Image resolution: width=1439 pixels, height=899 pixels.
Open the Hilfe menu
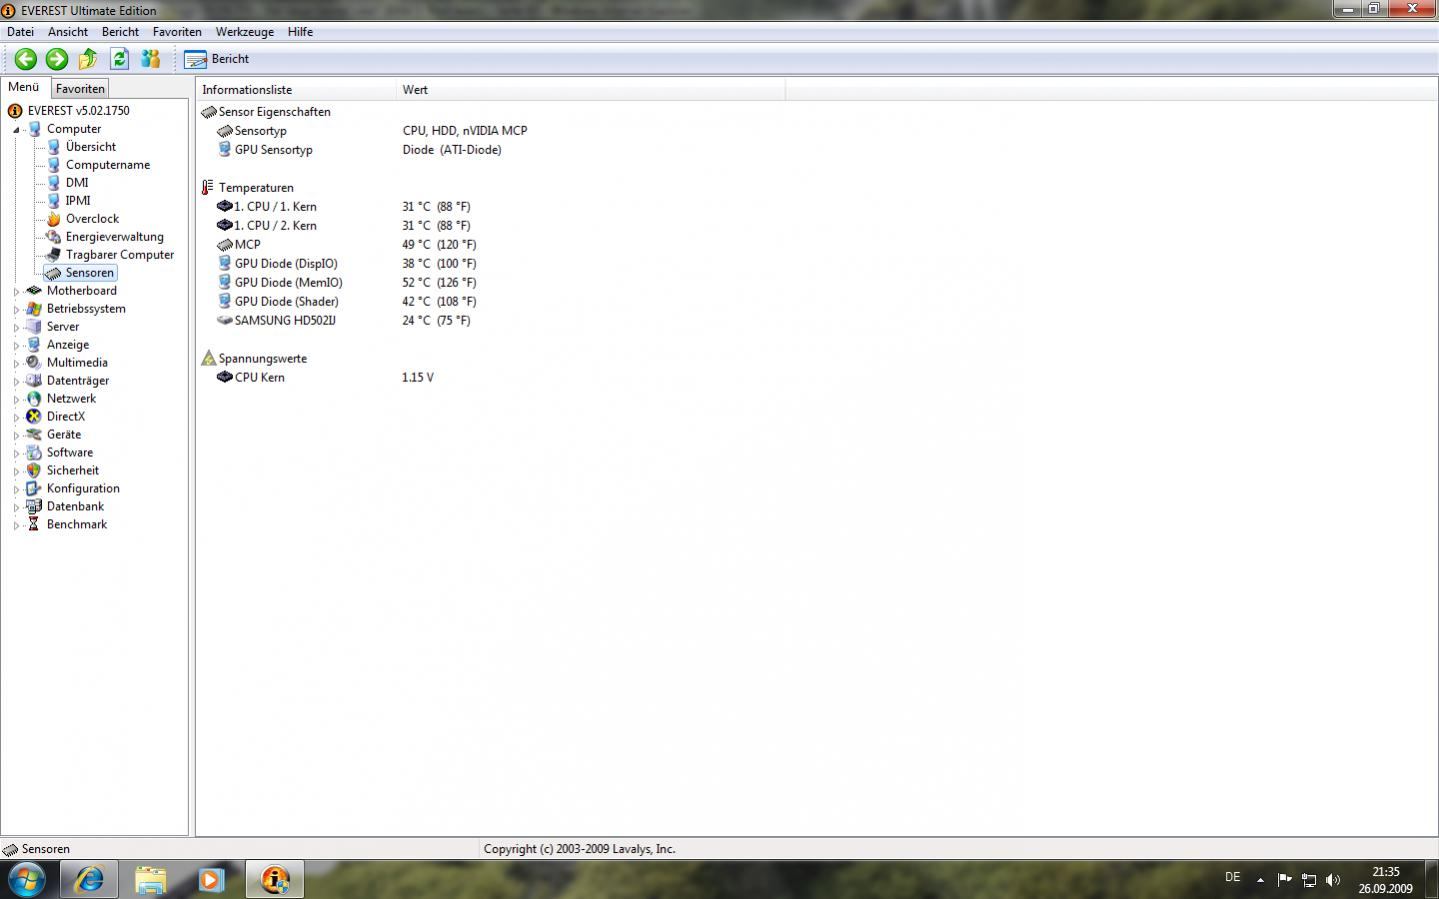[300, 32]
